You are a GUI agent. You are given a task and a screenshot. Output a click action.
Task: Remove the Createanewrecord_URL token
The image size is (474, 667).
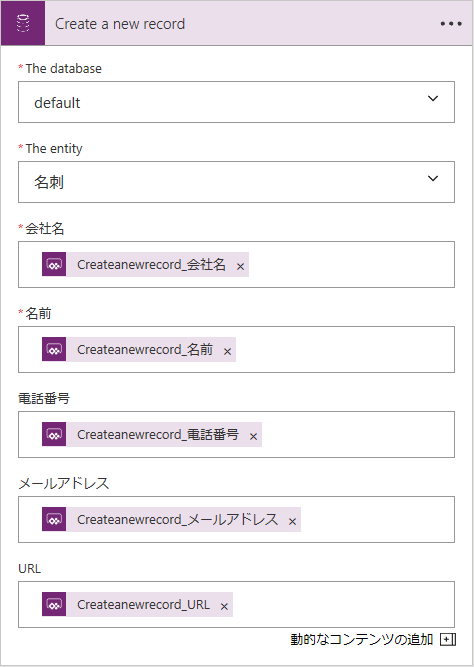[x=224, y=607]
